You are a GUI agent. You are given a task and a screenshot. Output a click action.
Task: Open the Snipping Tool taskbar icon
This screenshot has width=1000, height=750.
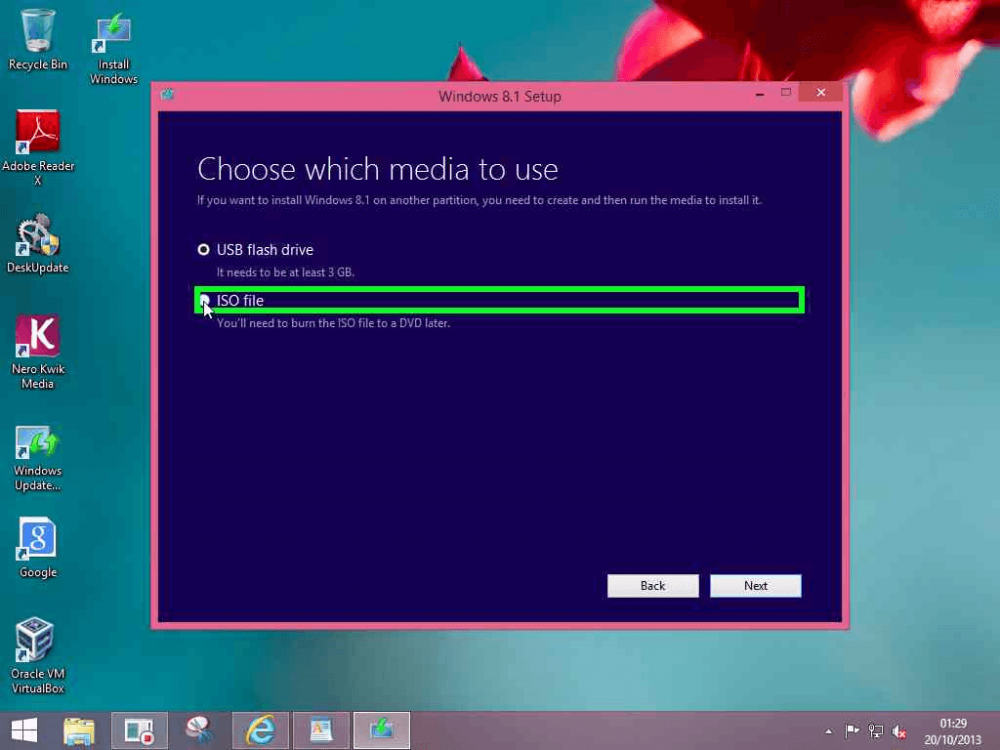coord(200,731)
